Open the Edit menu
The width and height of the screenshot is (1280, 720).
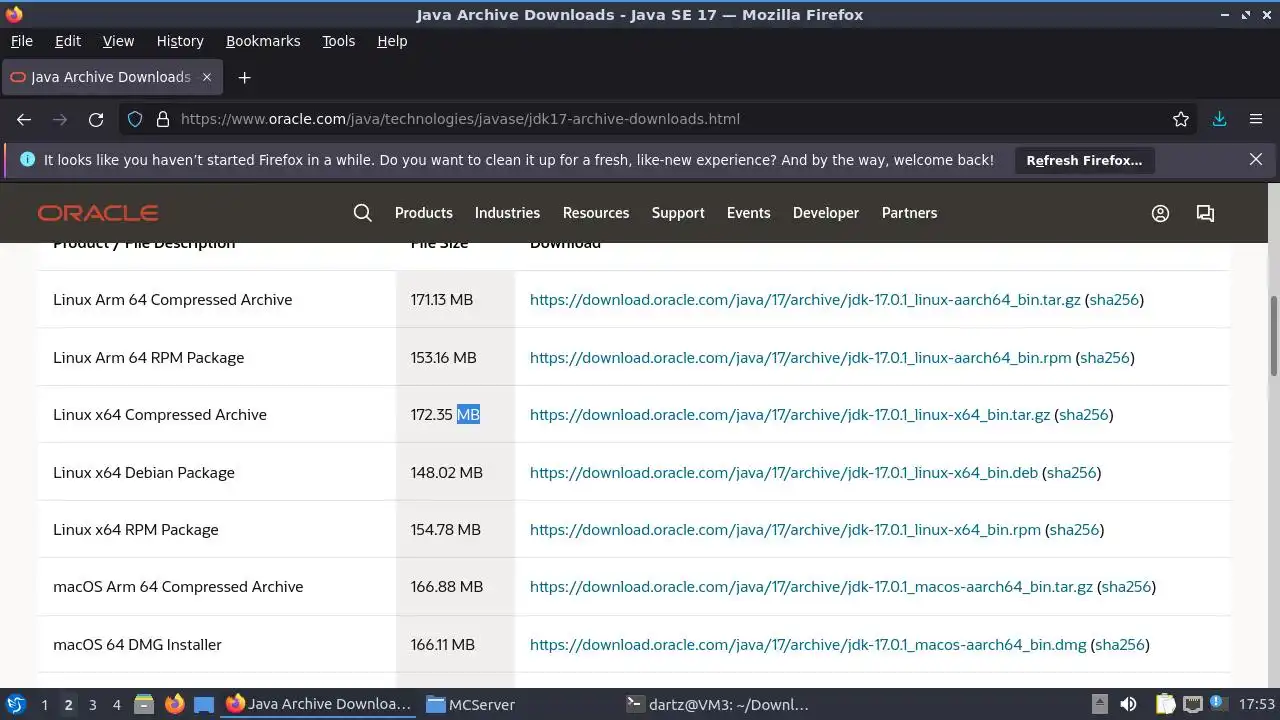pos(68,41)
